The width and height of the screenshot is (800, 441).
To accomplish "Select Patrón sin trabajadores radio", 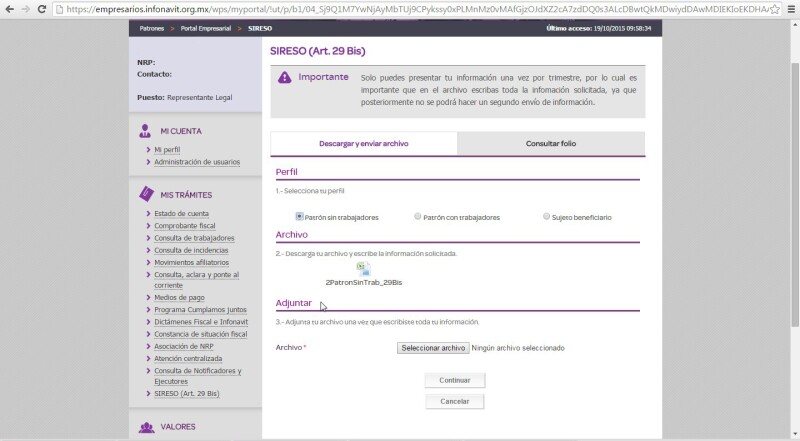I will pyautogui.click(x=299, y=216).
